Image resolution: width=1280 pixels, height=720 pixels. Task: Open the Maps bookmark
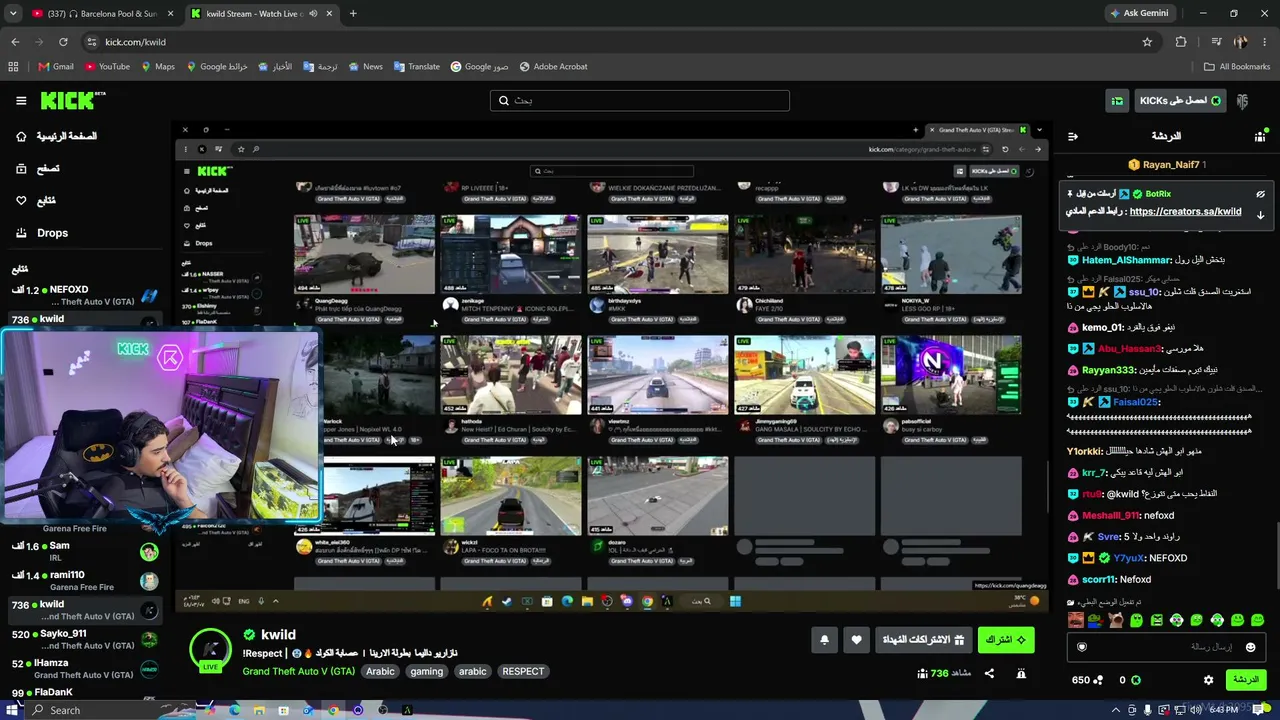(158, 67)
